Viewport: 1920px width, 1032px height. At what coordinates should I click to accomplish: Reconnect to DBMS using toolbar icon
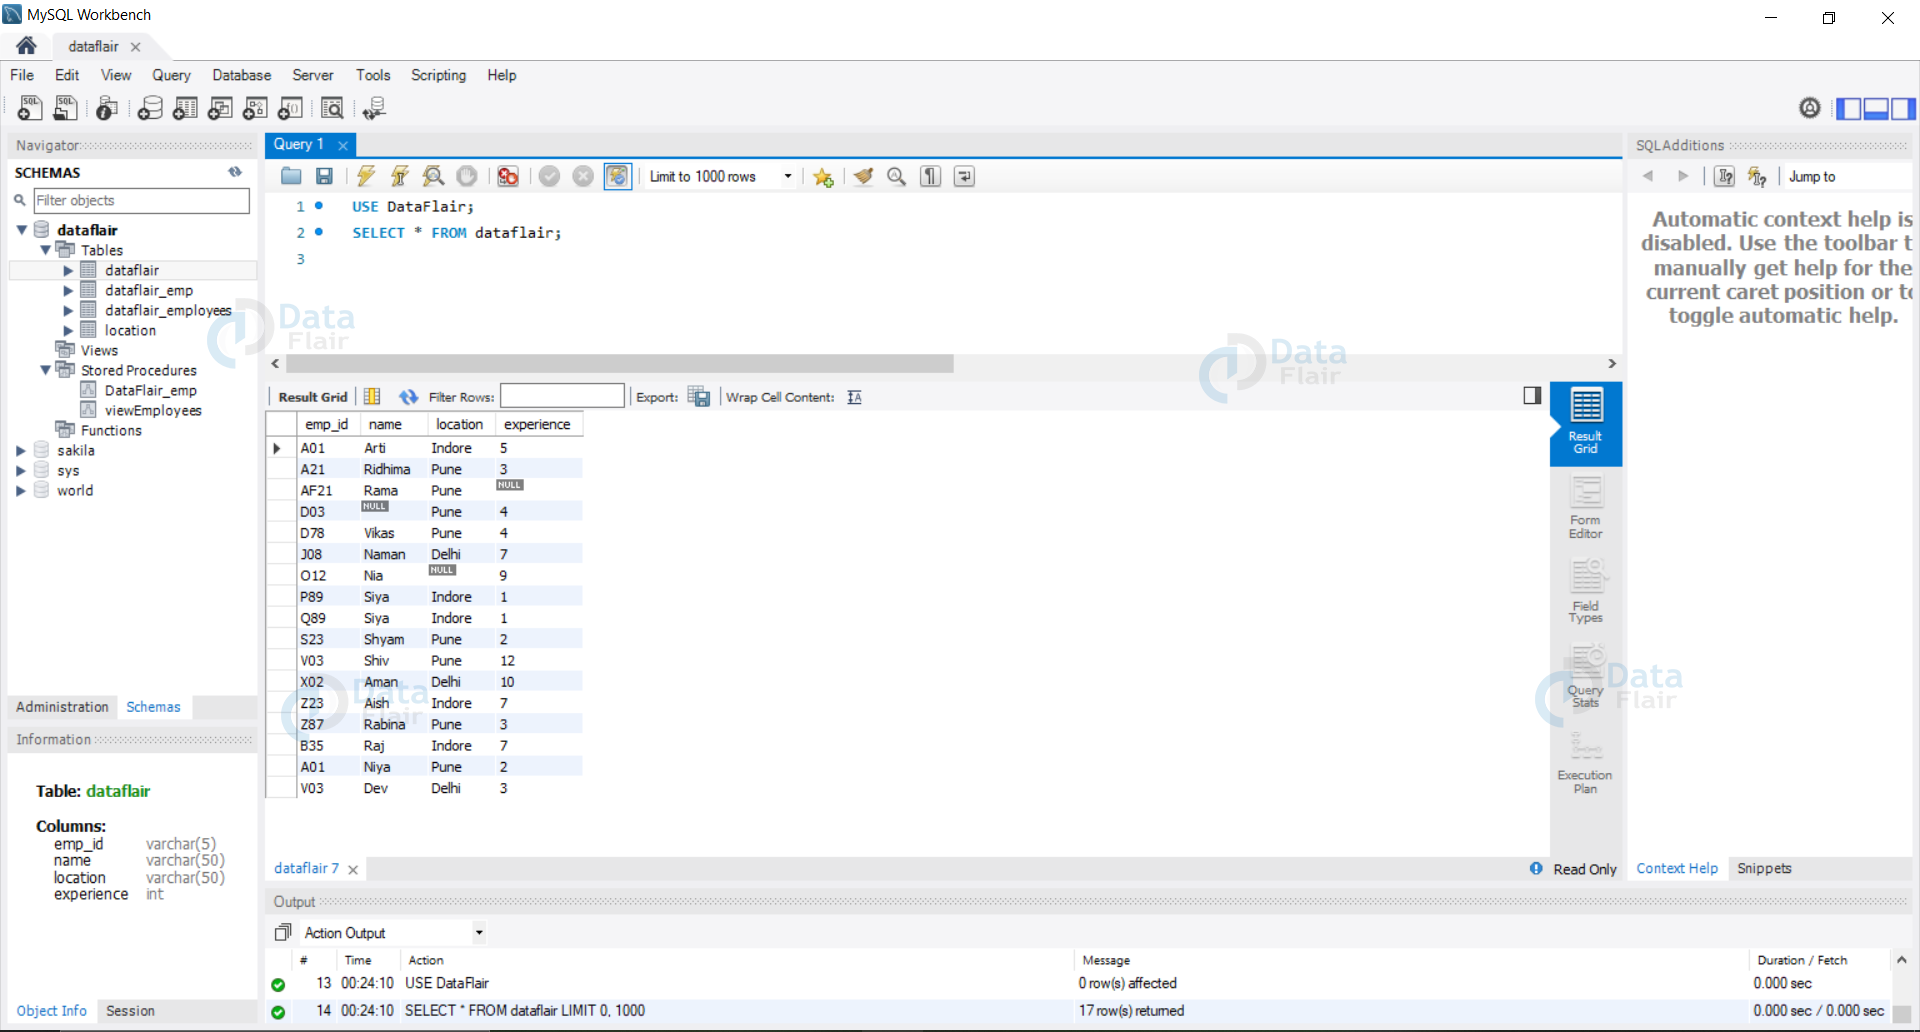[x=374, y=108]
